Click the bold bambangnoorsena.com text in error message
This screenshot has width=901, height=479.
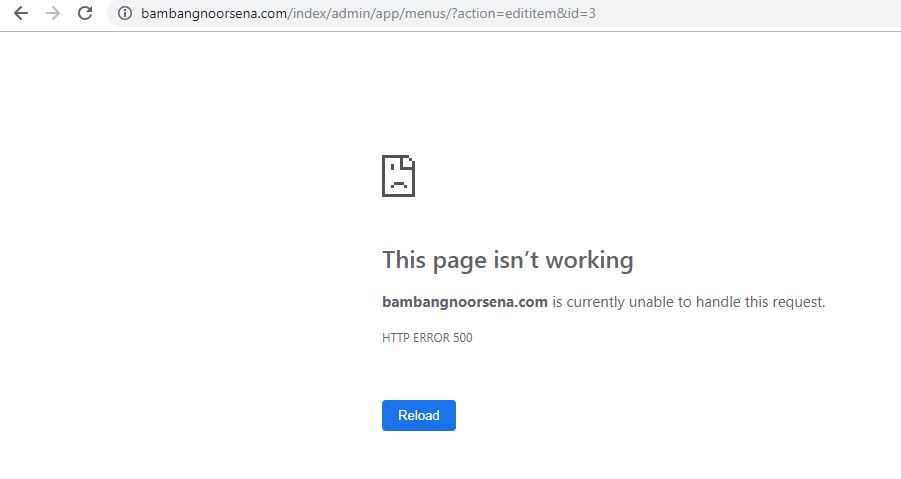tap(465, 302)
